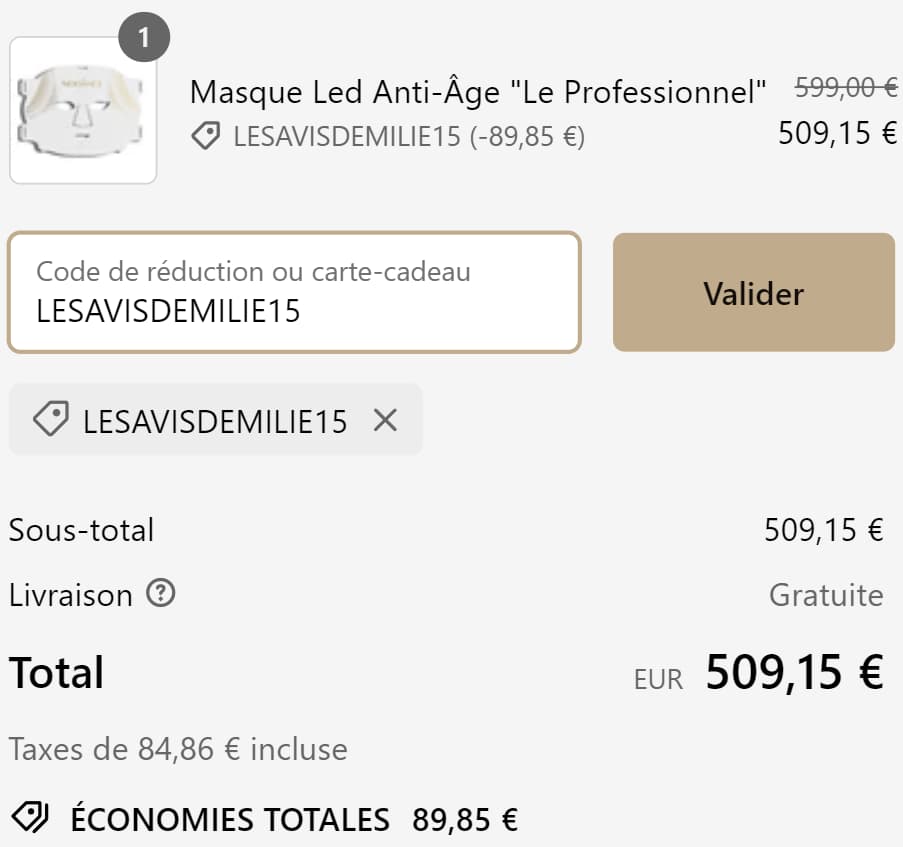Click the Livraison label
The height and width of the screenshot is (847, 903).
[x=70, y=595]
